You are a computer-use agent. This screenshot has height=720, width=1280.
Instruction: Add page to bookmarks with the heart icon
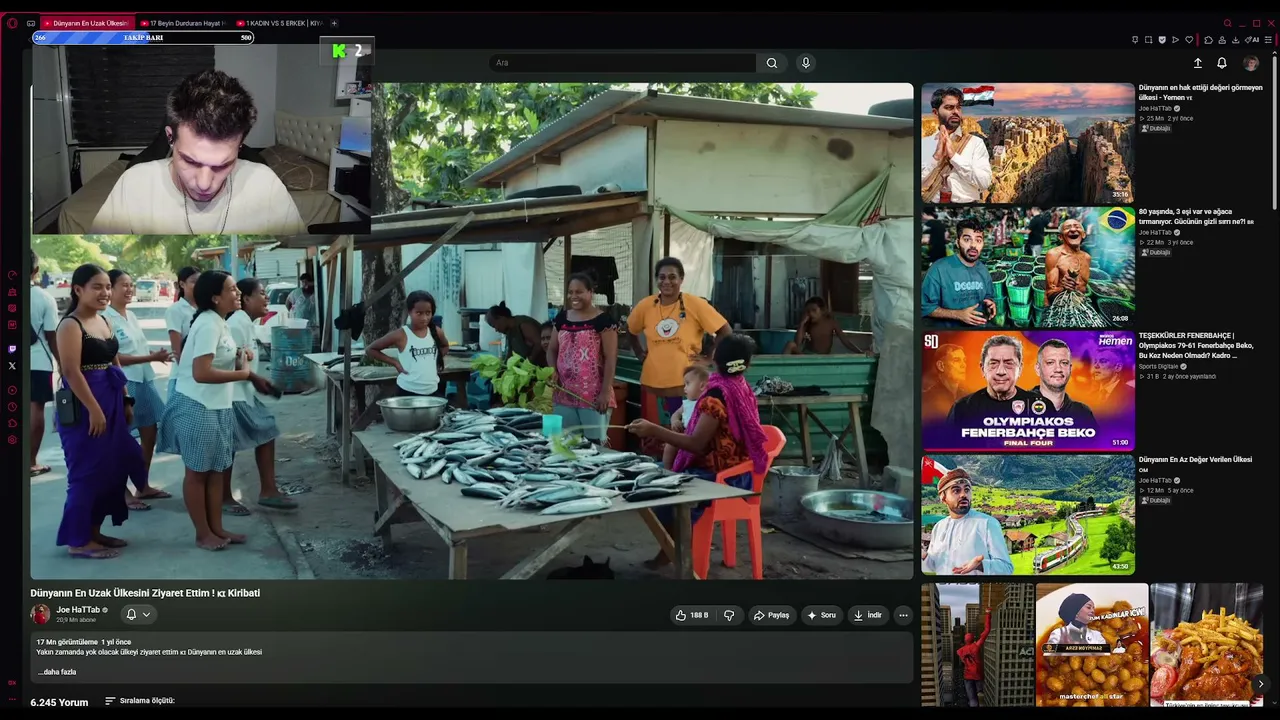click(1189, 40)
